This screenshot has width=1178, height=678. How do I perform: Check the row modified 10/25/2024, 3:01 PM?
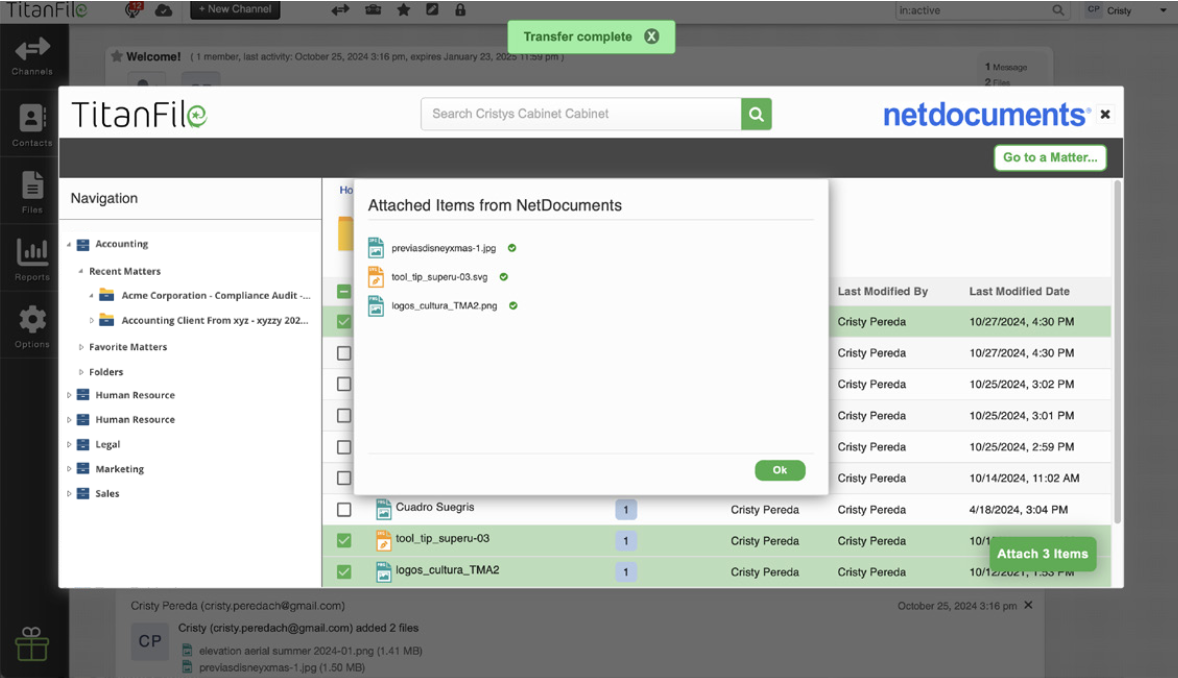(344, 416)
